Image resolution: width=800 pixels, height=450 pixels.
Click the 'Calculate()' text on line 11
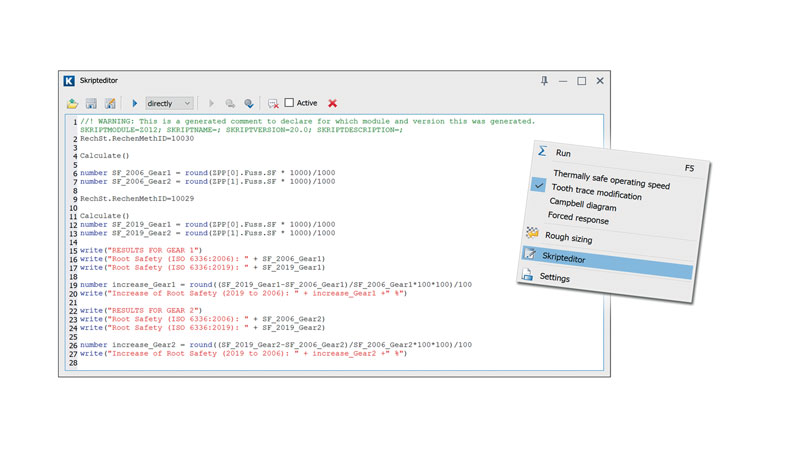(x=105, y=216)
